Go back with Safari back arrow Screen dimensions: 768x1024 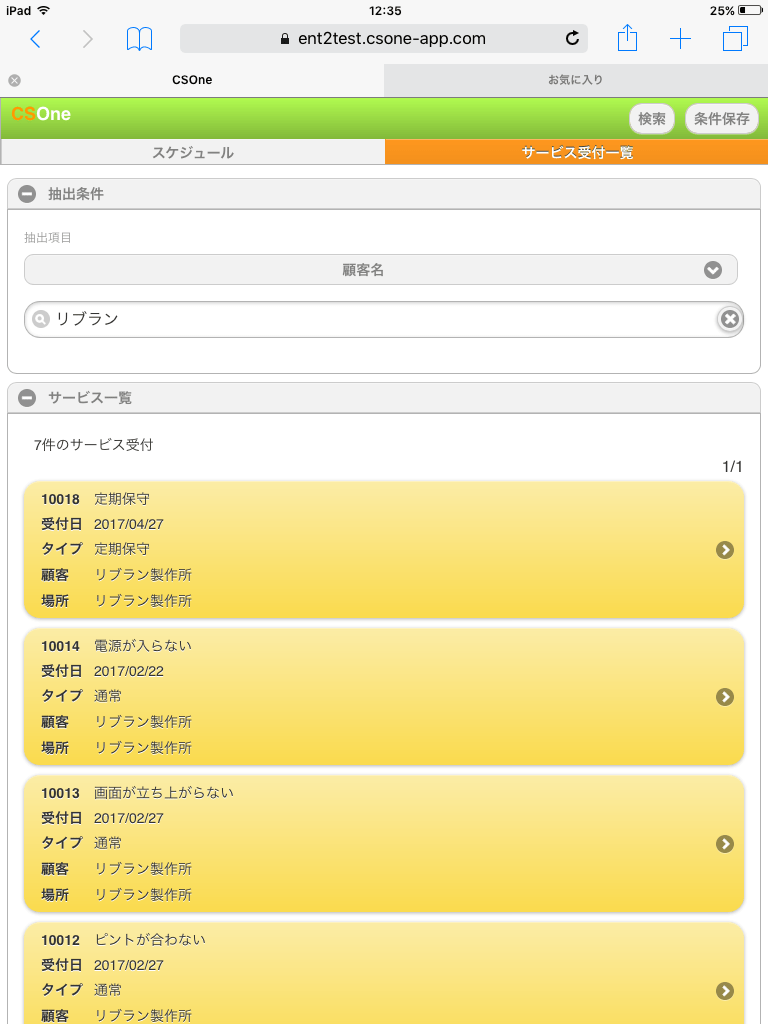(35, 39)
